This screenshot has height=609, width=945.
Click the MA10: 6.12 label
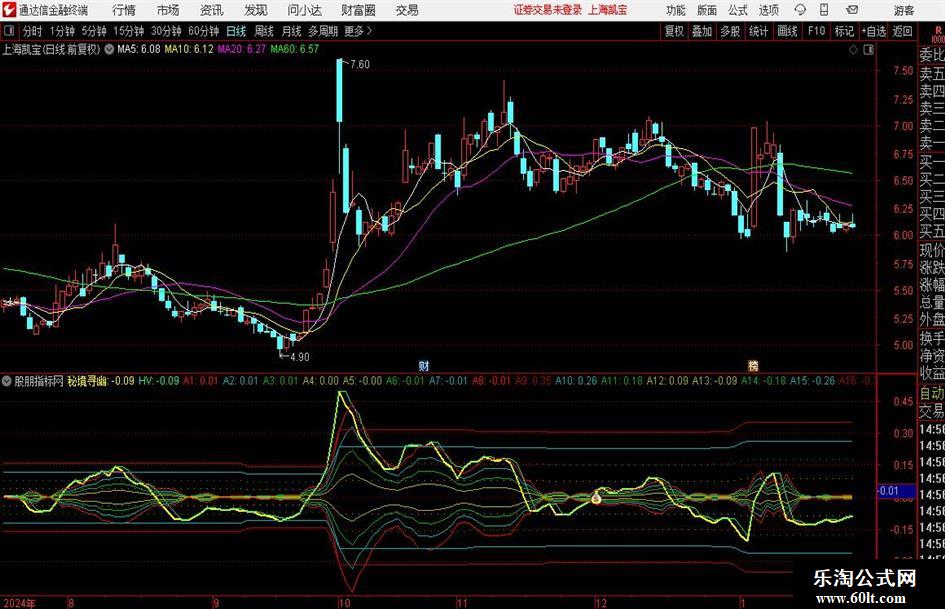(x=189, y=49)
